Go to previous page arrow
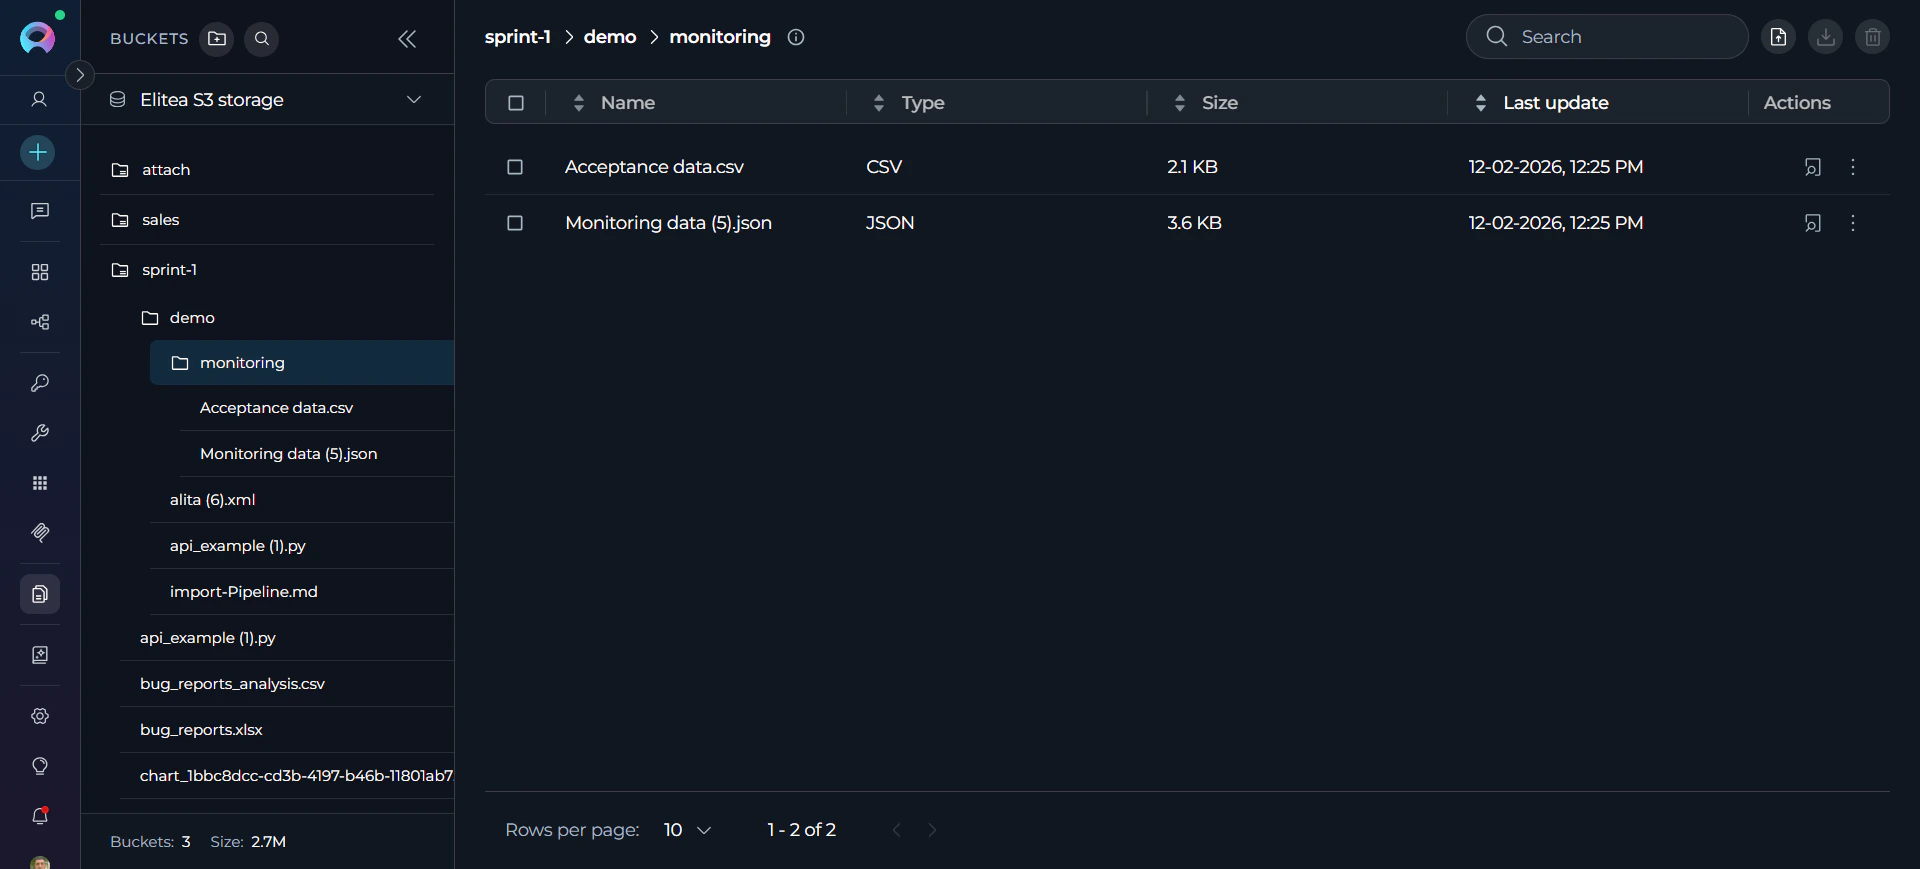1920x869 pixels. (x=897, y=830)
